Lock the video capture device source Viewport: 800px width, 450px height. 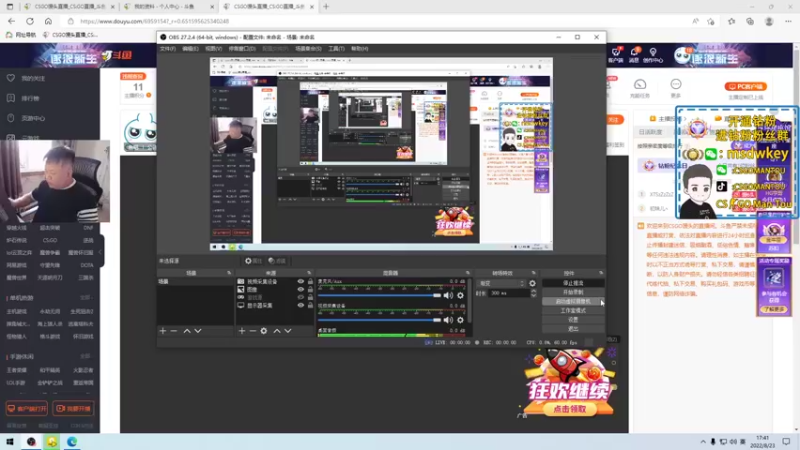(310, 282)
